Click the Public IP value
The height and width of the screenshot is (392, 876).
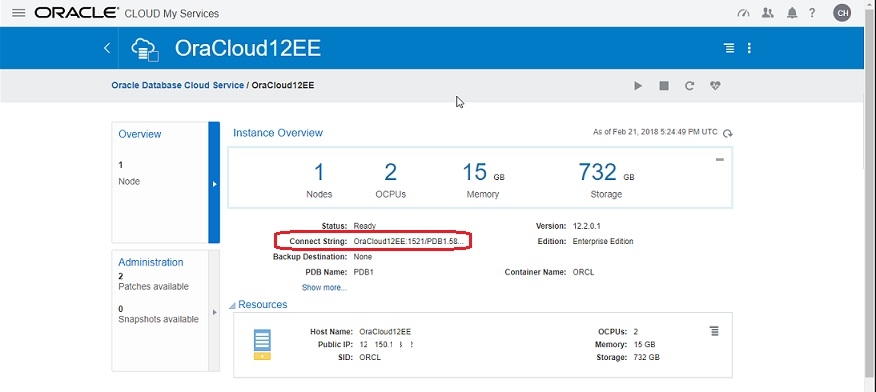[x=387, y=345]
